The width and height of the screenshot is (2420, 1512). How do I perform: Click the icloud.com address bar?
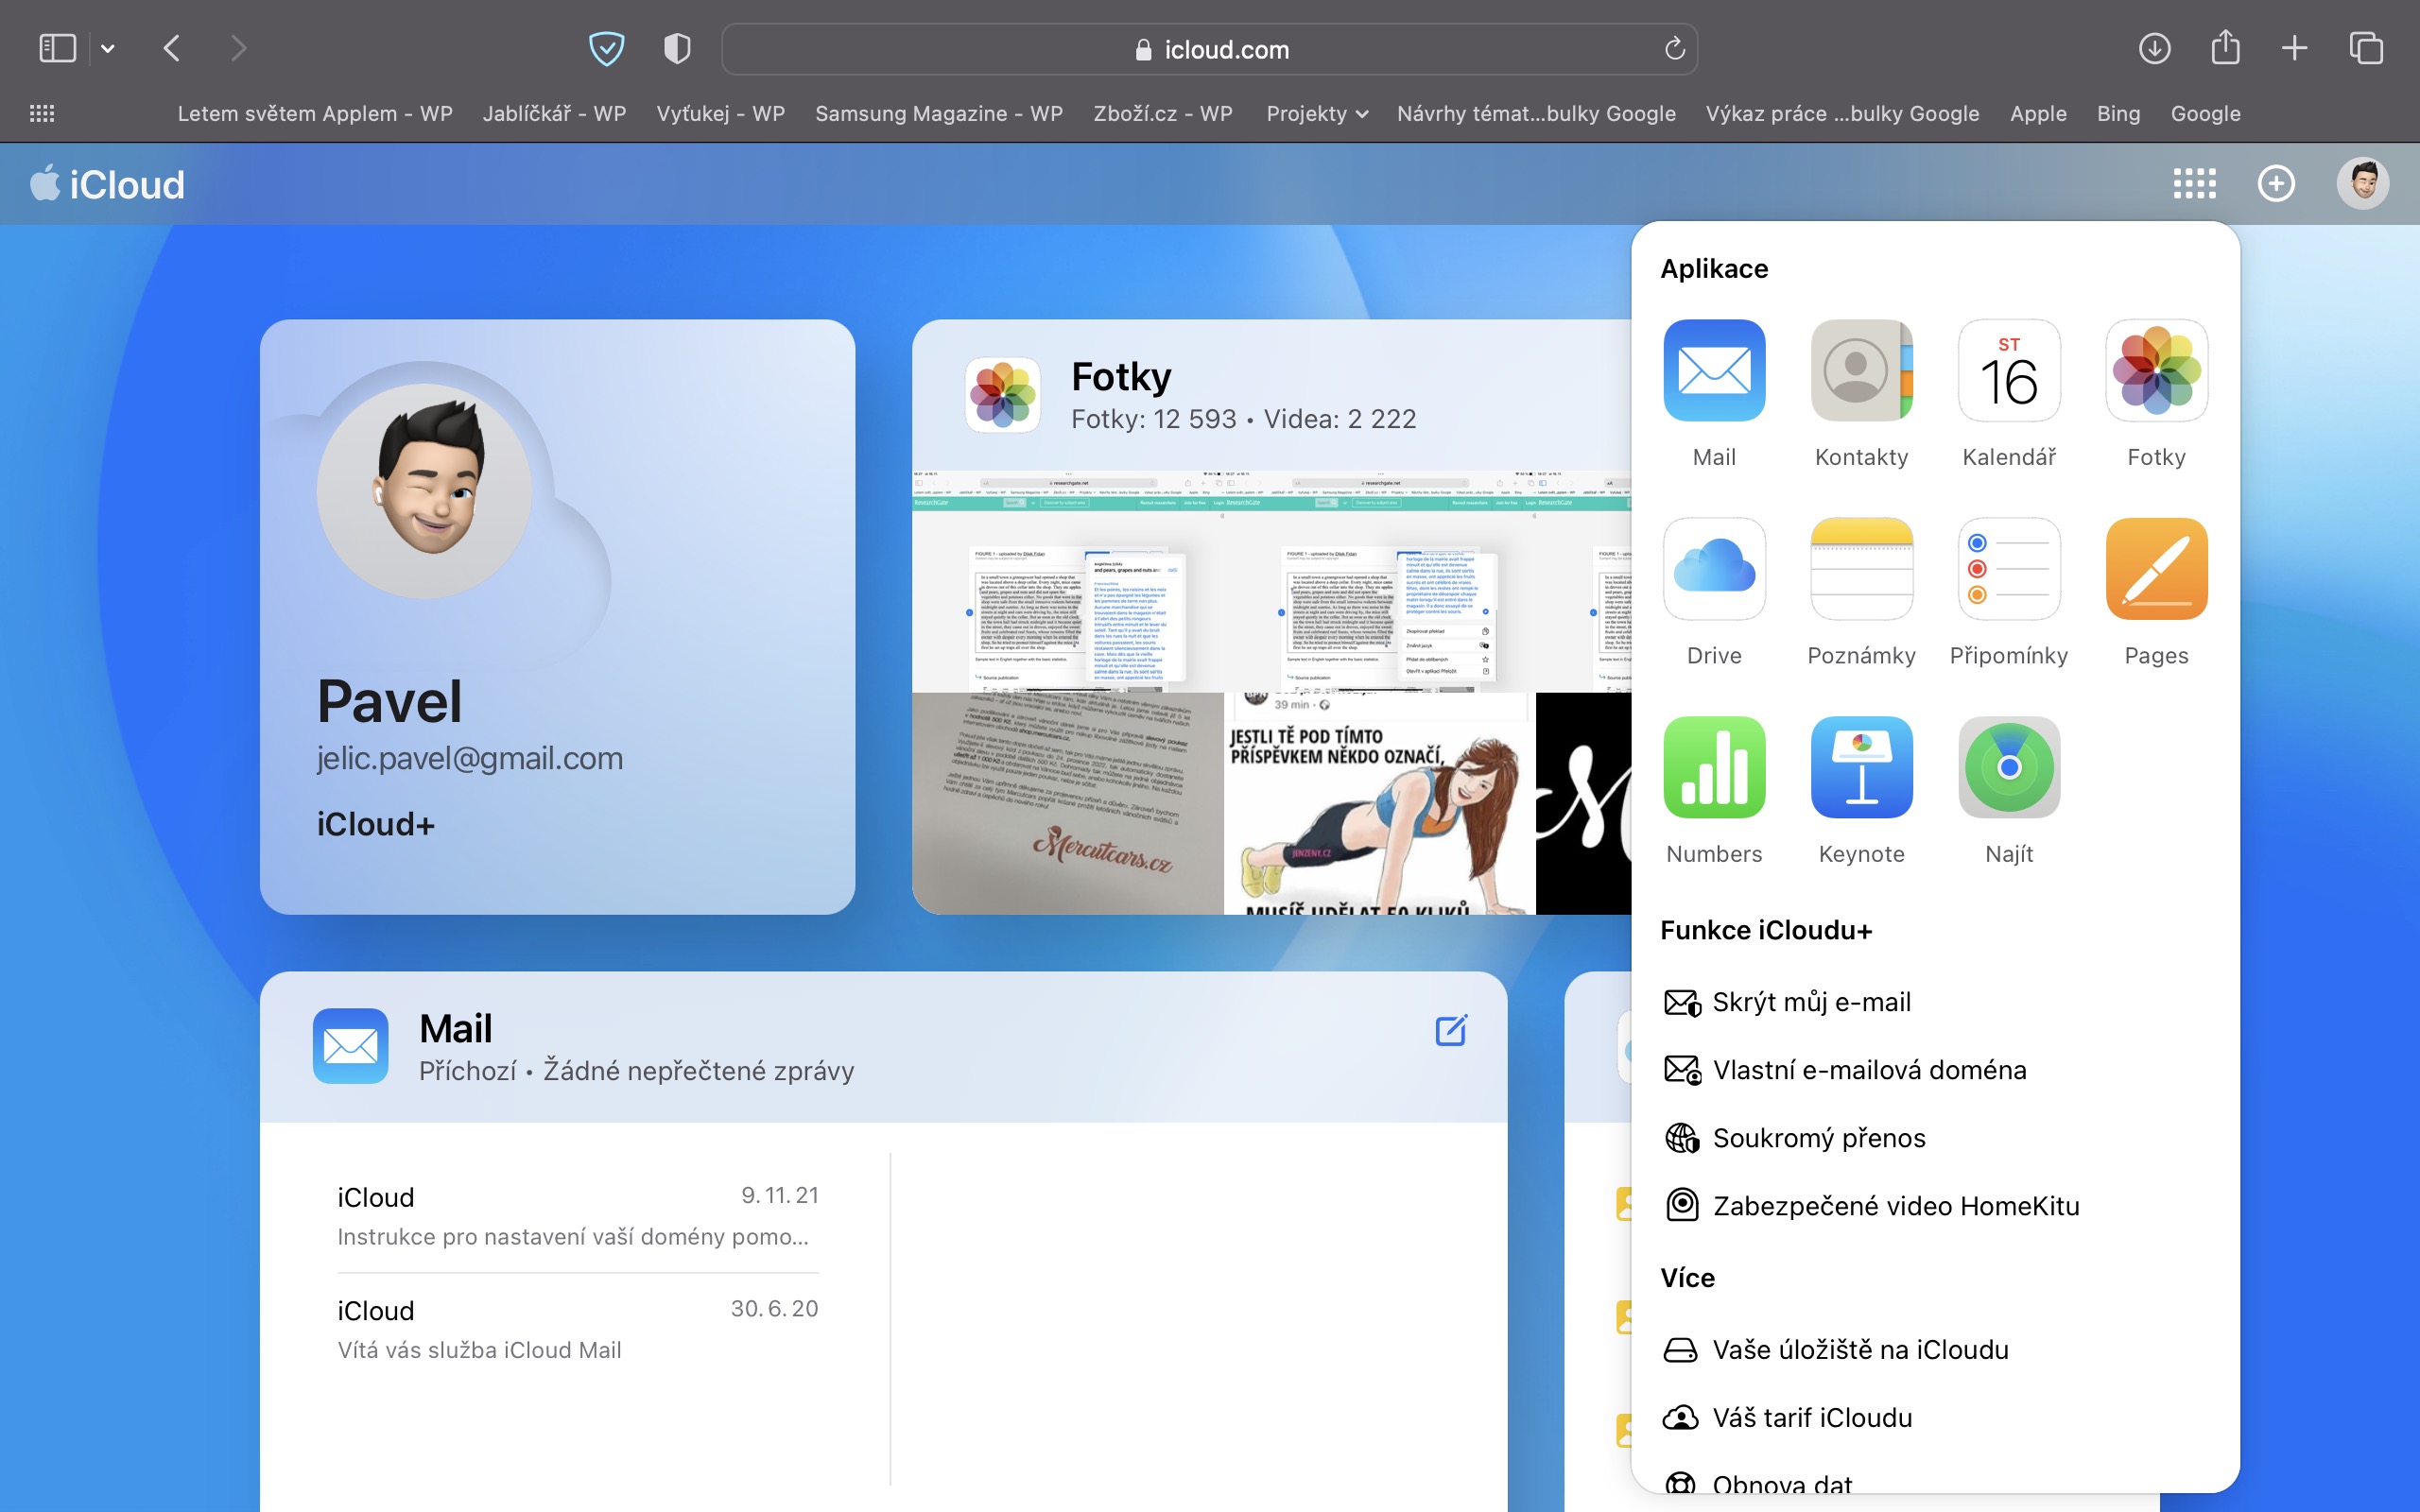pos(1210,49)
